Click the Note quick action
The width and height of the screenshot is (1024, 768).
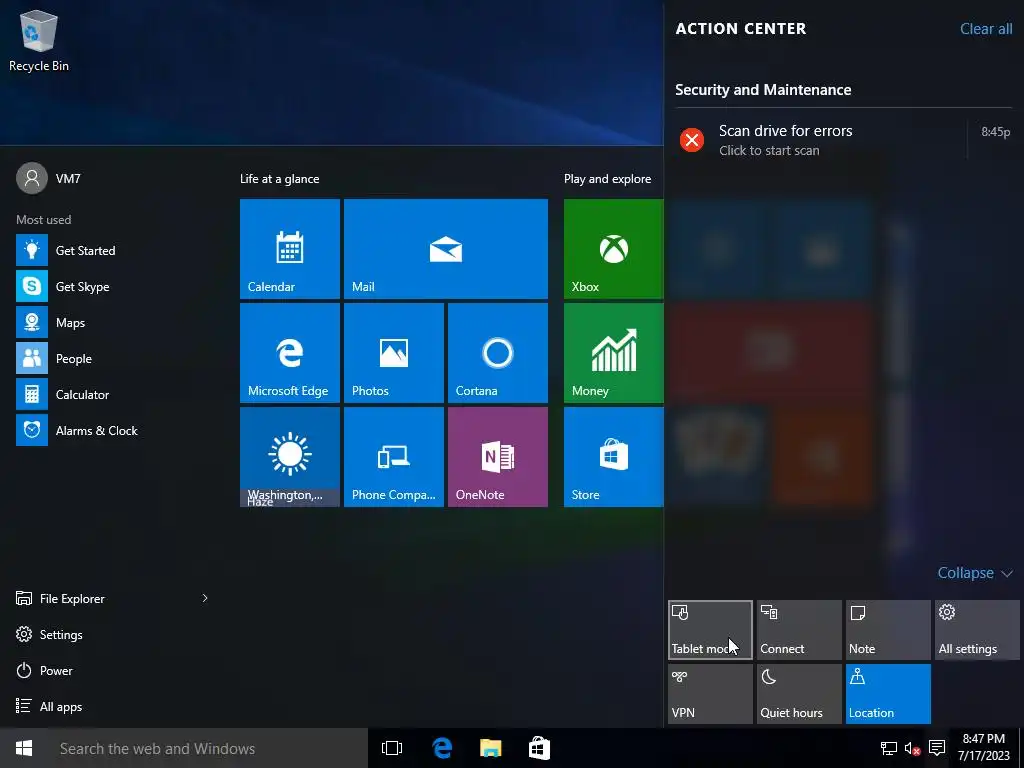click(888, 630)
